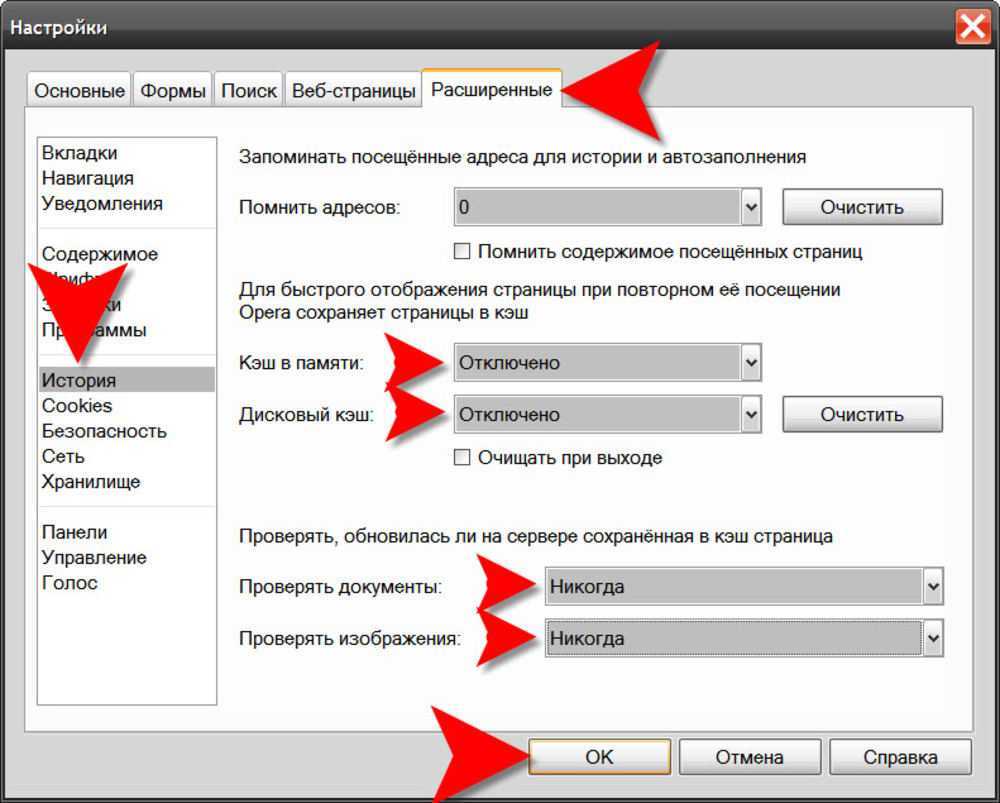Clear history with Очистить beside Помнить адресов

[862, 207]
